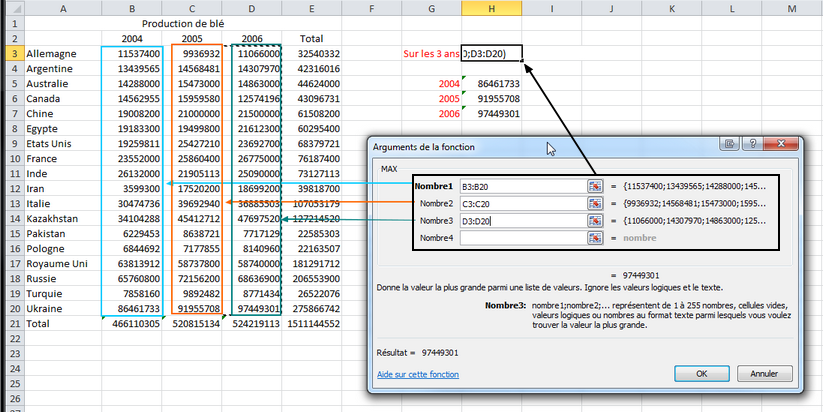823x412 pixels.
Task: Click the cell with value 39692940
Action: [192, 204]
